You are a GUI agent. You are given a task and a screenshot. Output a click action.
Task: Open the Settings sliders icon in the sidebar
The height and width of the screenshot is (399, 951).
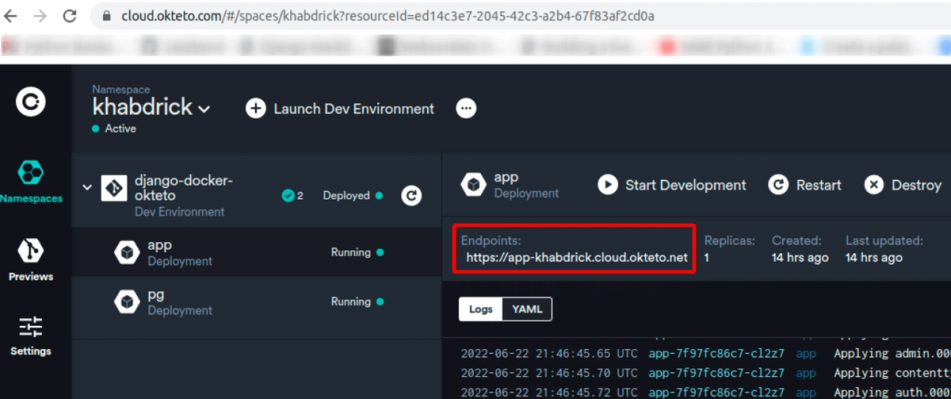[x=30, y=327]
